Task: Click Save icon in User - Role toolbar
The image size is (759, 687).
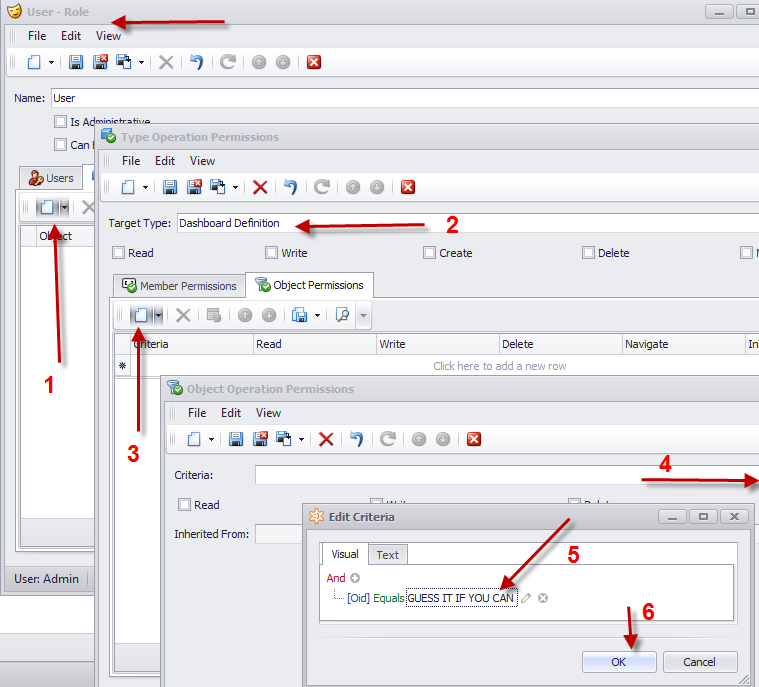Action: tap(76, 62)
